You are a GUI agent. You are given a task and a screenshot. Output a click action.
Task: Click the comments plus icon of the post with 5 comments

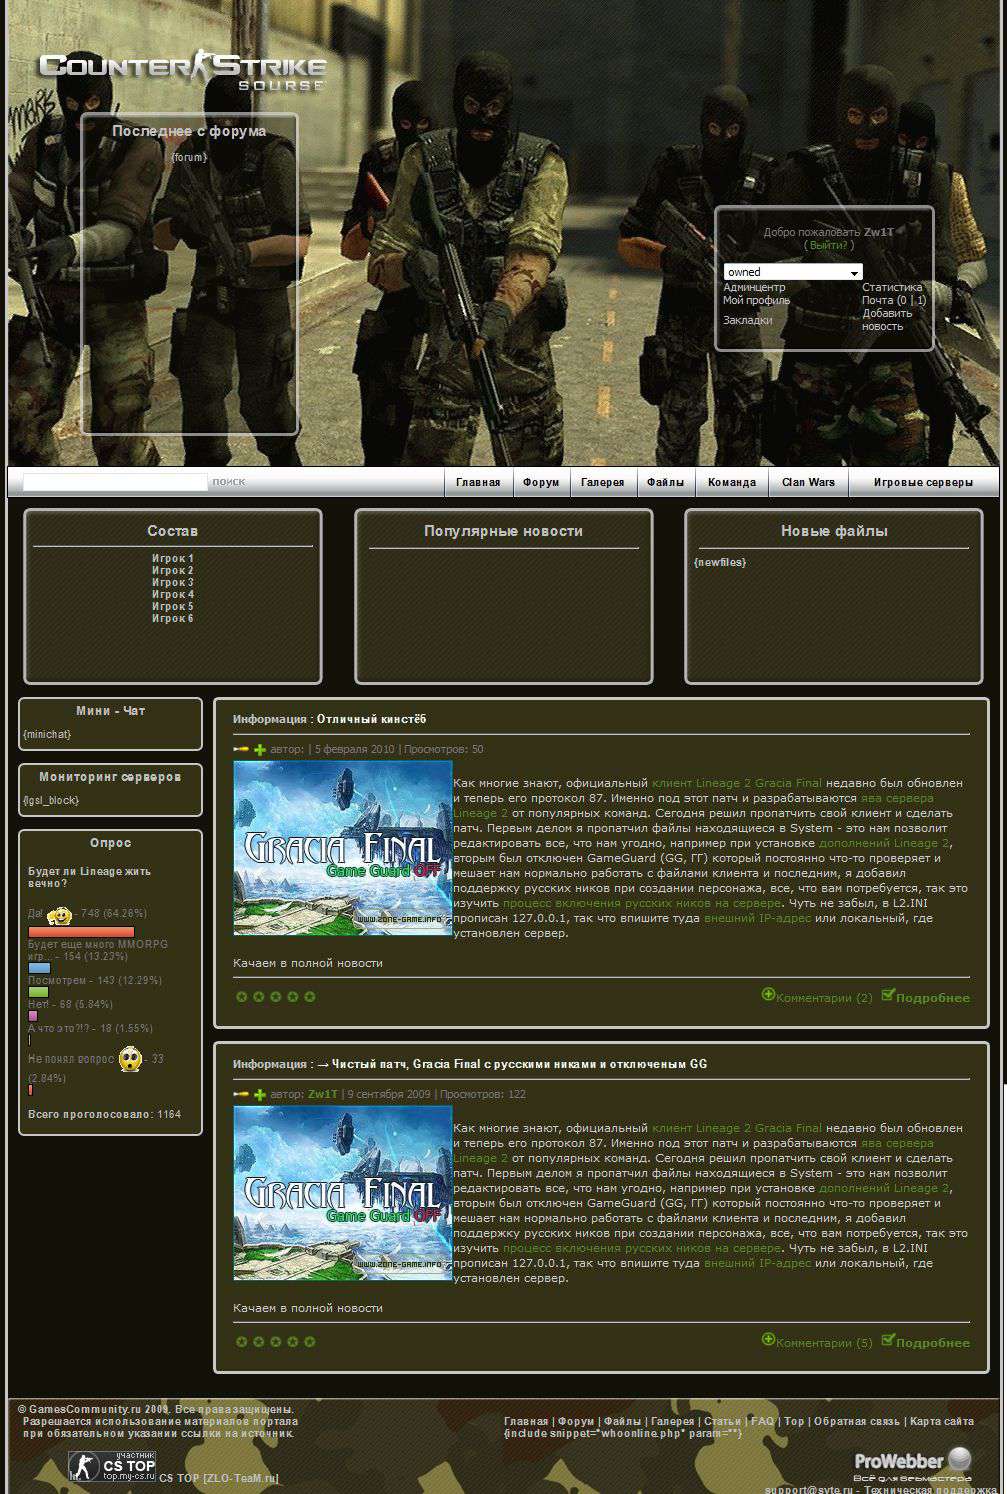[768, 1339]
